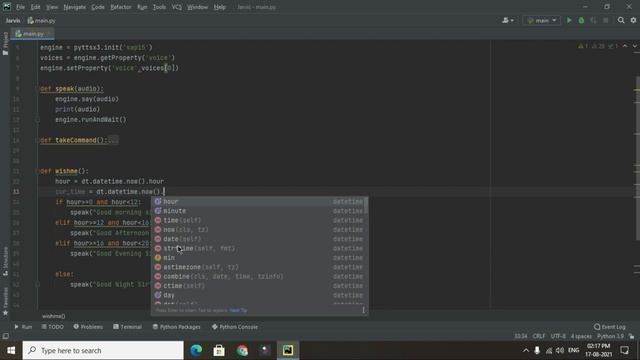This screenshot has width=640, height=360.
Task: Open the Python Packages tool window
Action: [176, 327]
